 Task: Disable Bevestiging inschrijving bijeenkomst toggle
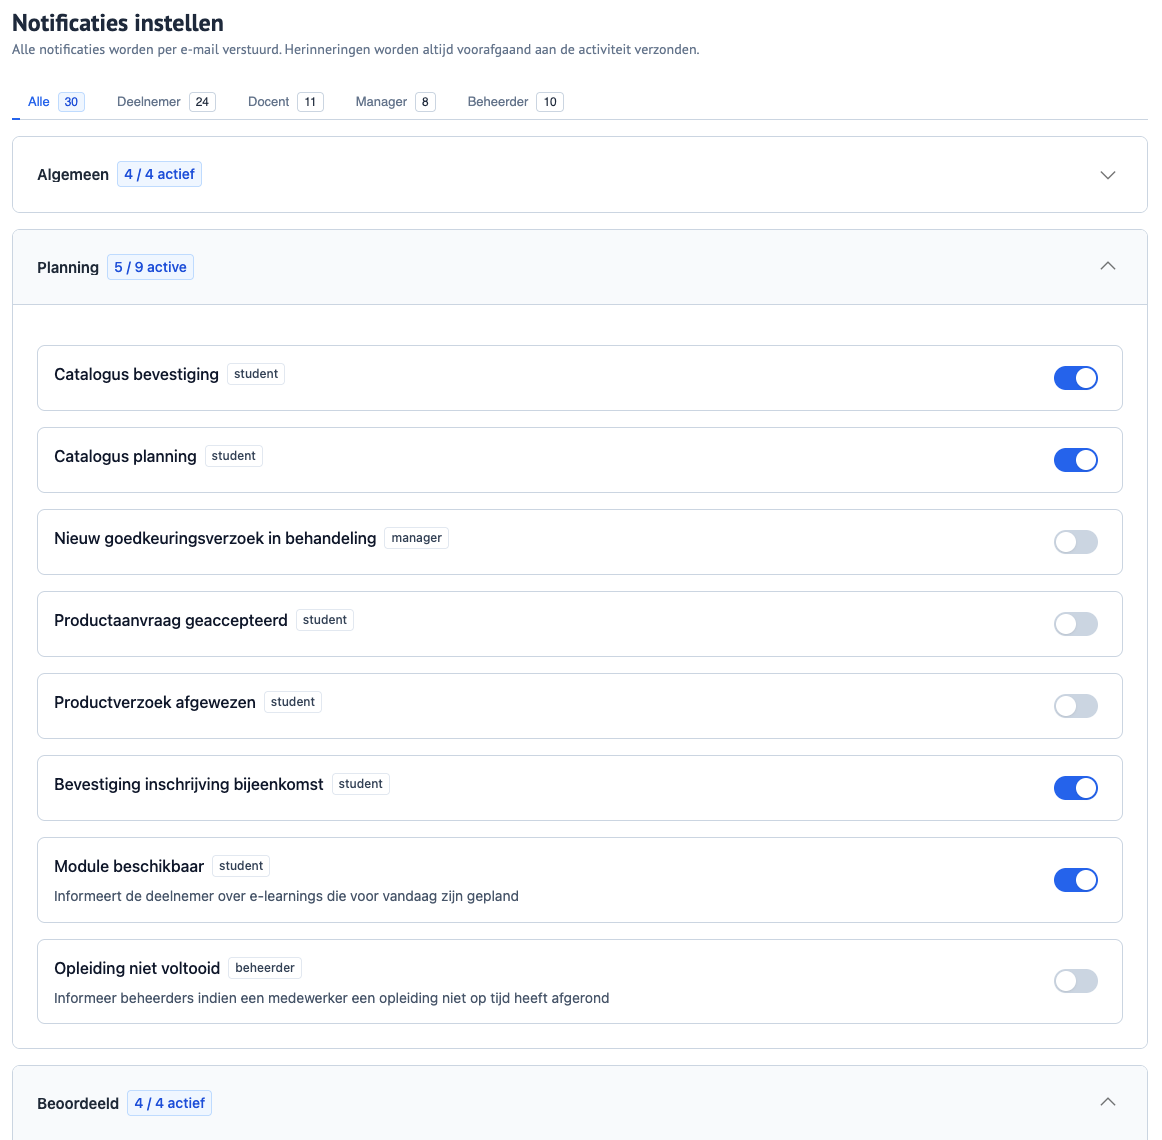(1075, 788)
